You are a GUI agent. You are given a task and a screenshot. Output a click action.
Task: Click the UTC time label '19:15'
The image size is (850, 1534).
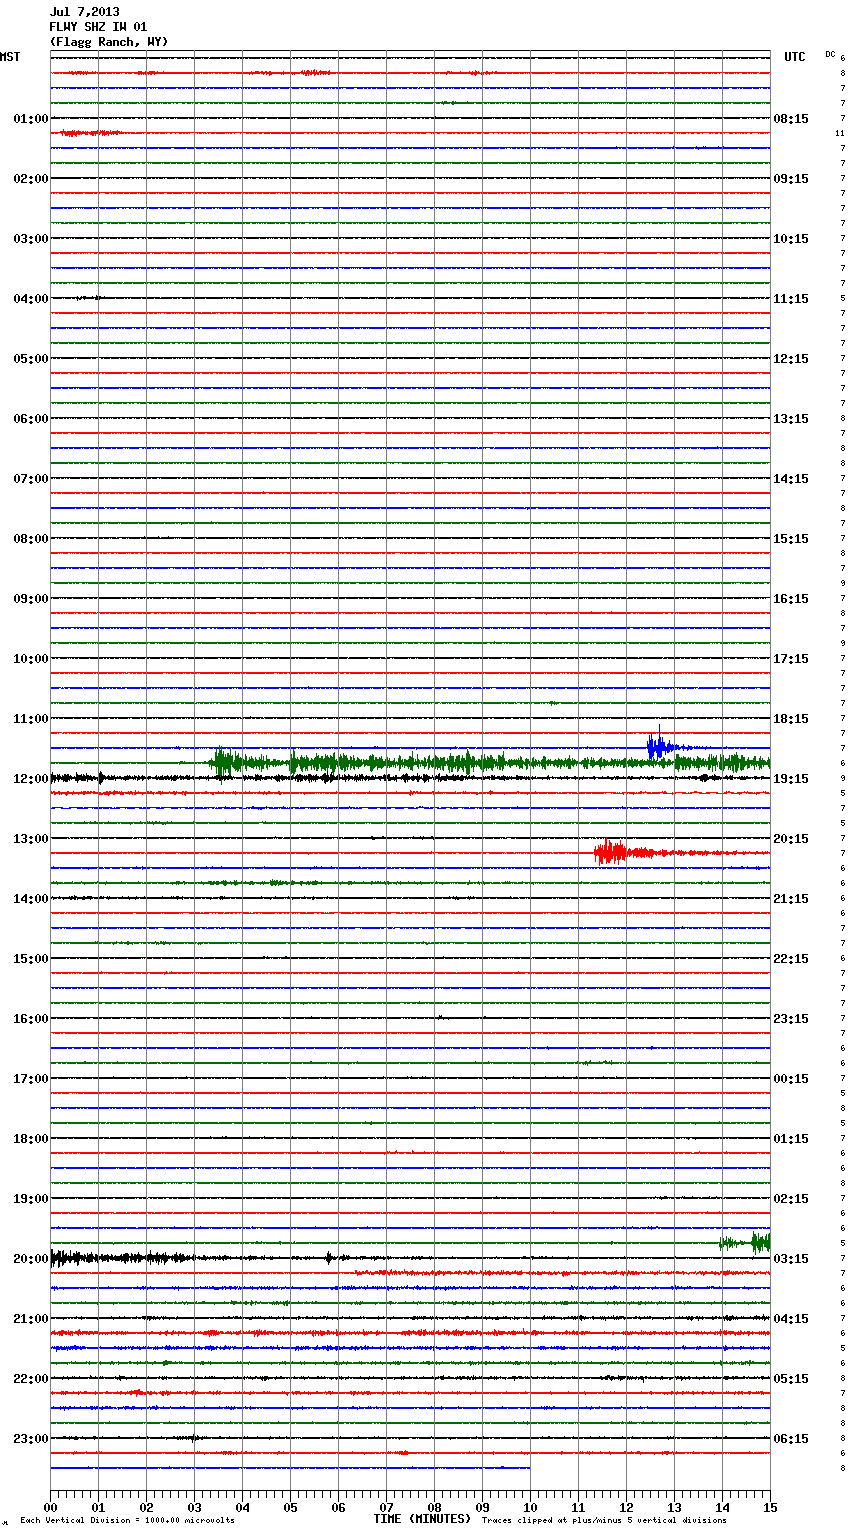[x=791, y=779]
